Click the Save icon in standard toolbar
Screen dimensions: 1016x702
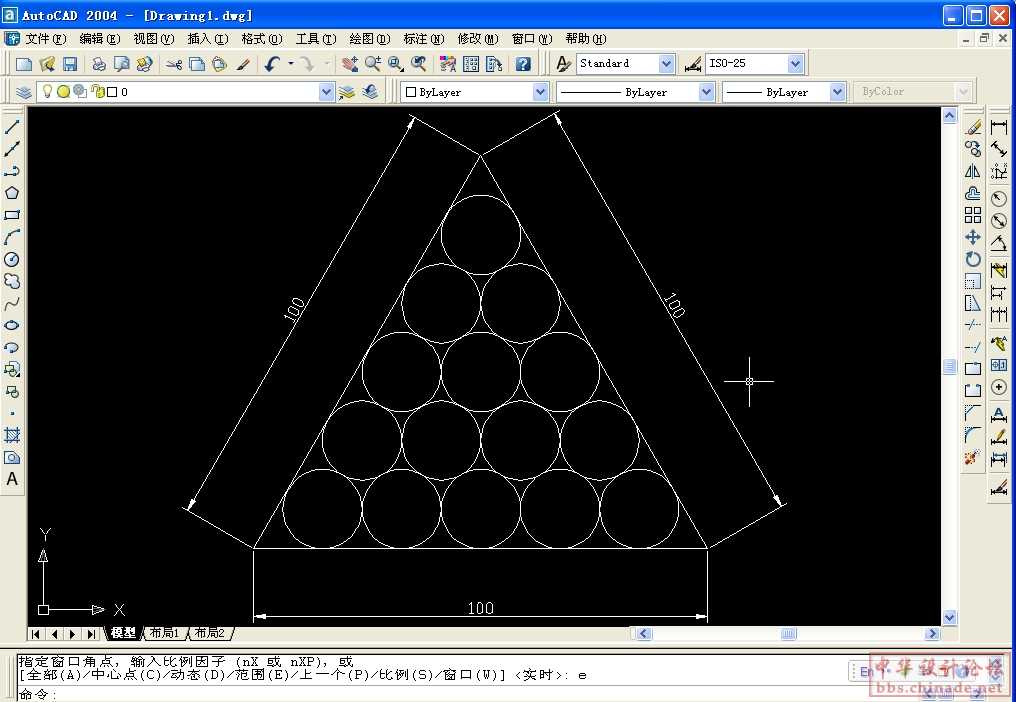[69, 64]
